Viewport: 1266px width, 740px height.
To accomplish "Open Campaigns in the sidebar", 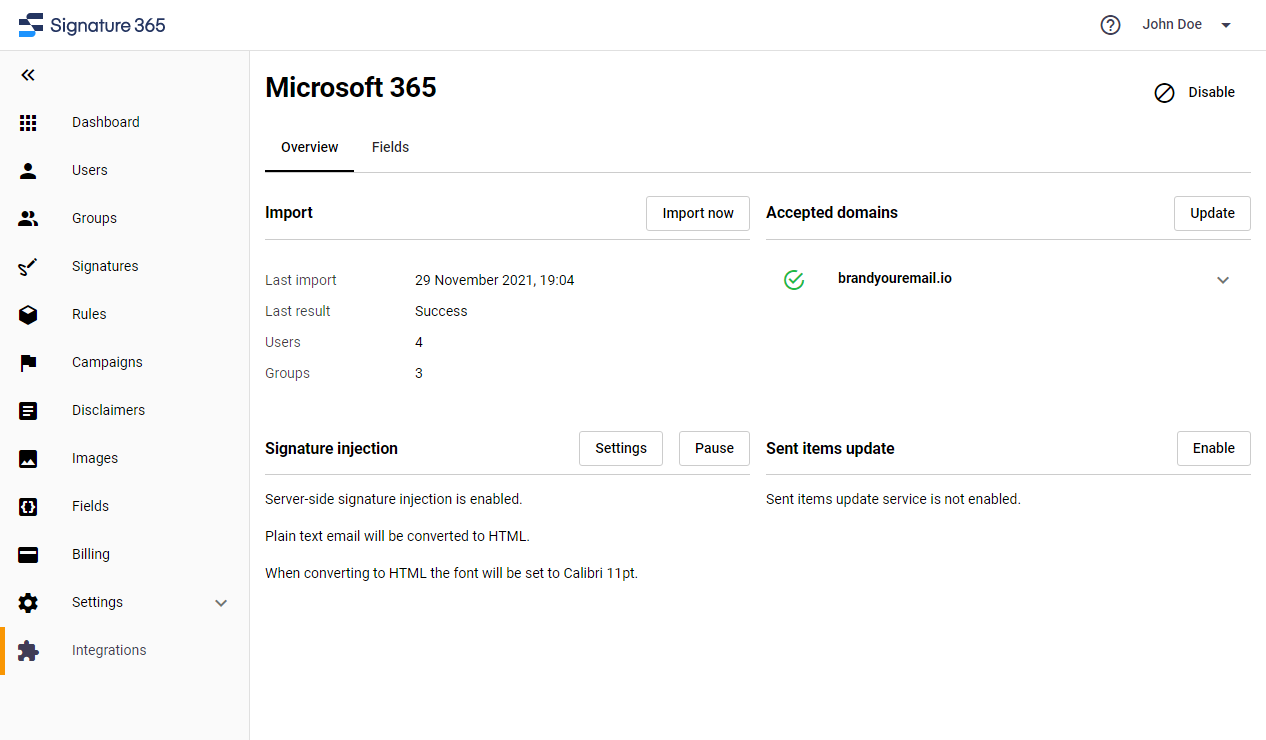I will (x=107, y=362).
